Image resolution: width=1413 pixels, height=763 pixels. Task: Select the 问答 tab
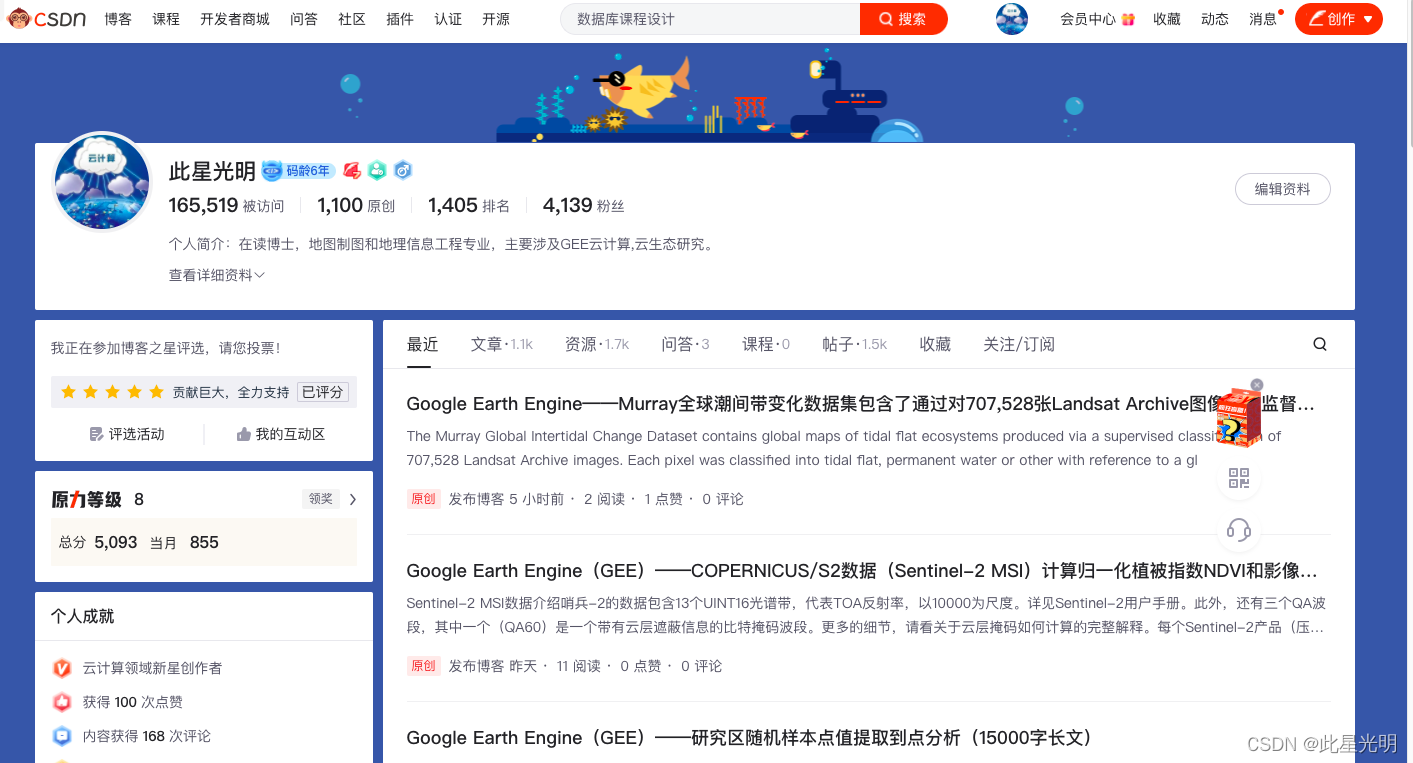pyautogui.click(x=685, y=344)
